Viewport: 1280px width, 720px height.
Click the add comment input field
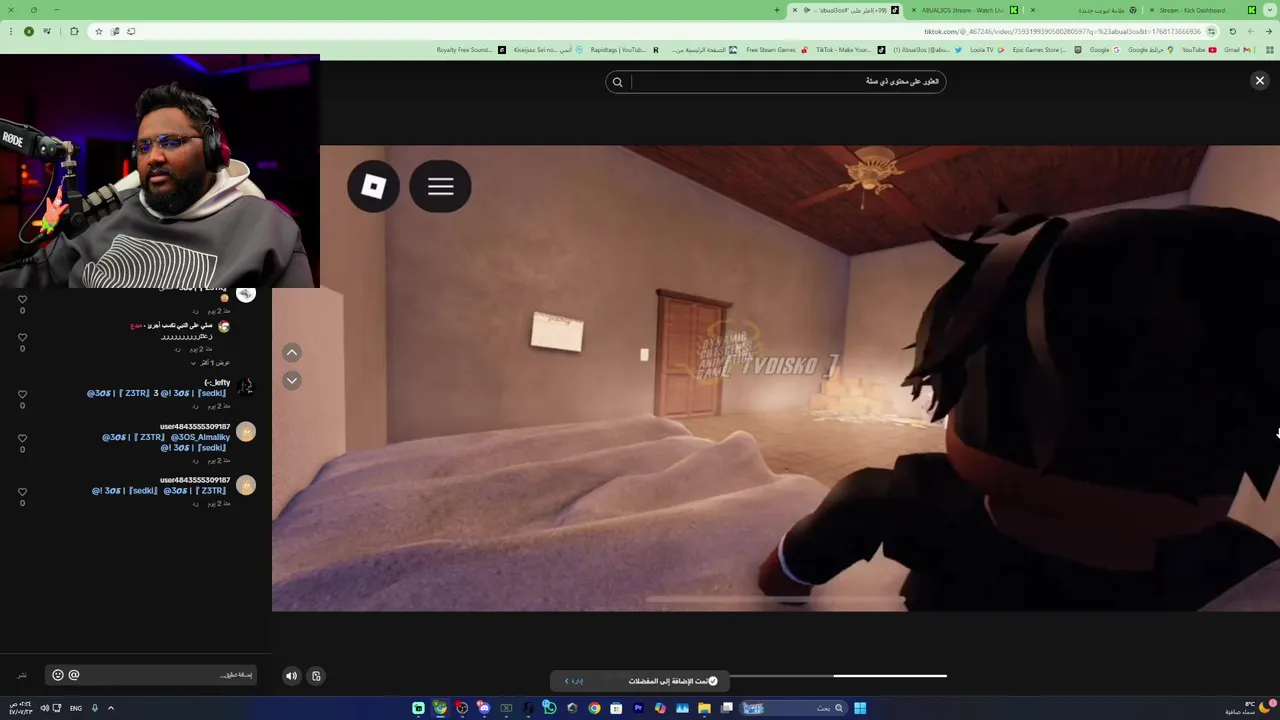pyautogui.click(x=150, y=675)
